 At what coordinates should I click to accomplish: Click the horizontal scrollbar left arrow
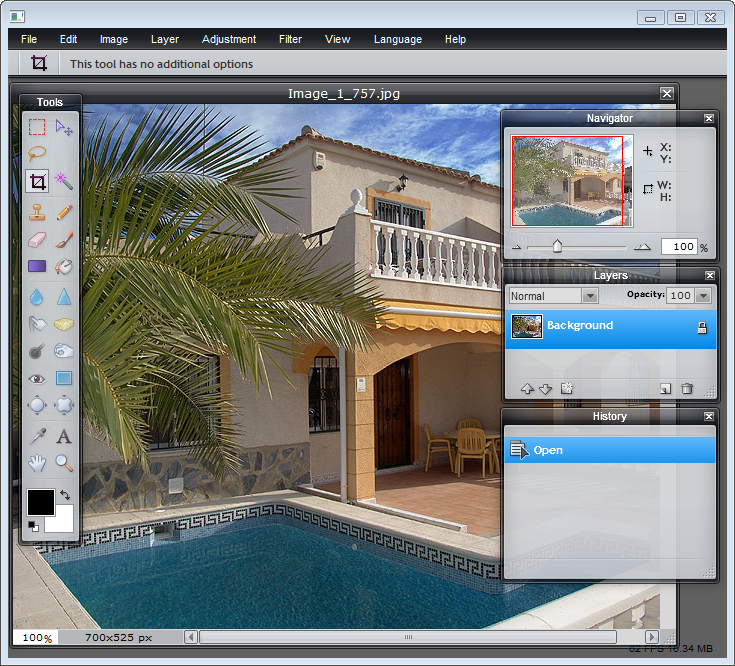(x=191, y=637)
